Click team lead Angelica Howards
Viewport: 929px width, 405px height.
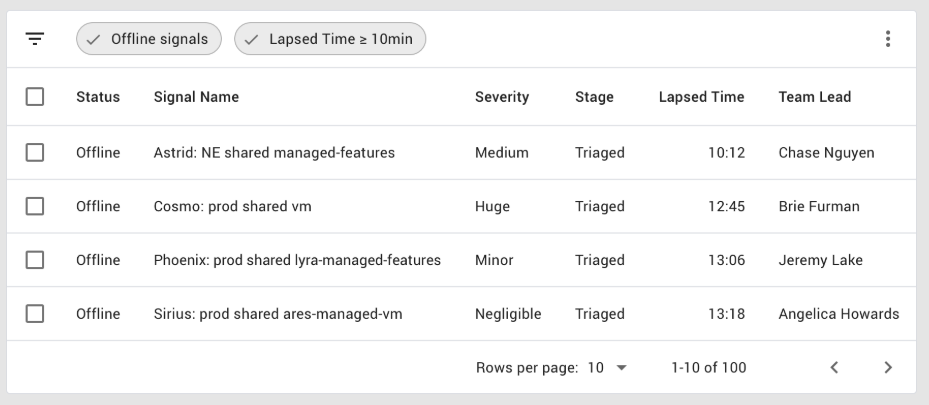838,314
